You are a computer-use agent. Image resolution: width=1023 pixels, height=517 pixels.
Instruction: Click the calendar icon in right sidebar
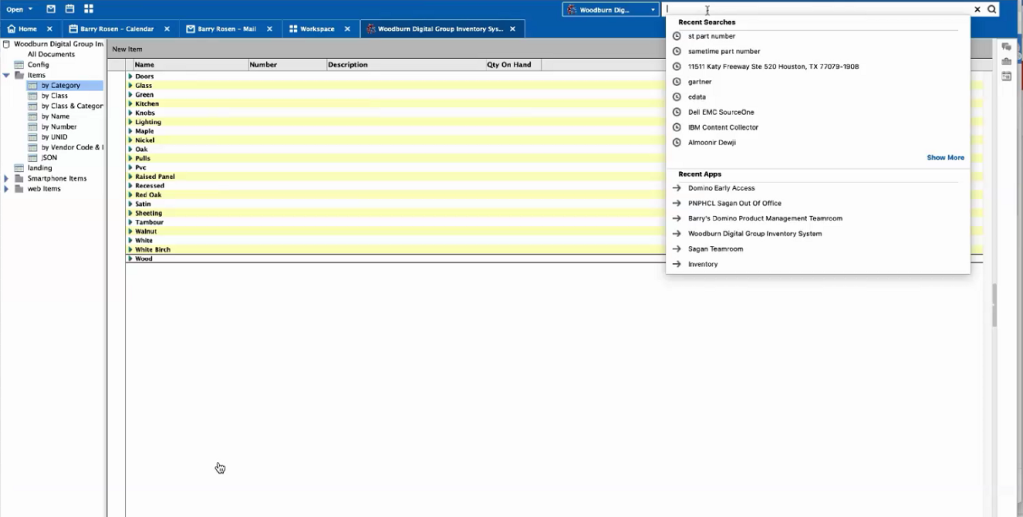click(x=1006, y=76)
